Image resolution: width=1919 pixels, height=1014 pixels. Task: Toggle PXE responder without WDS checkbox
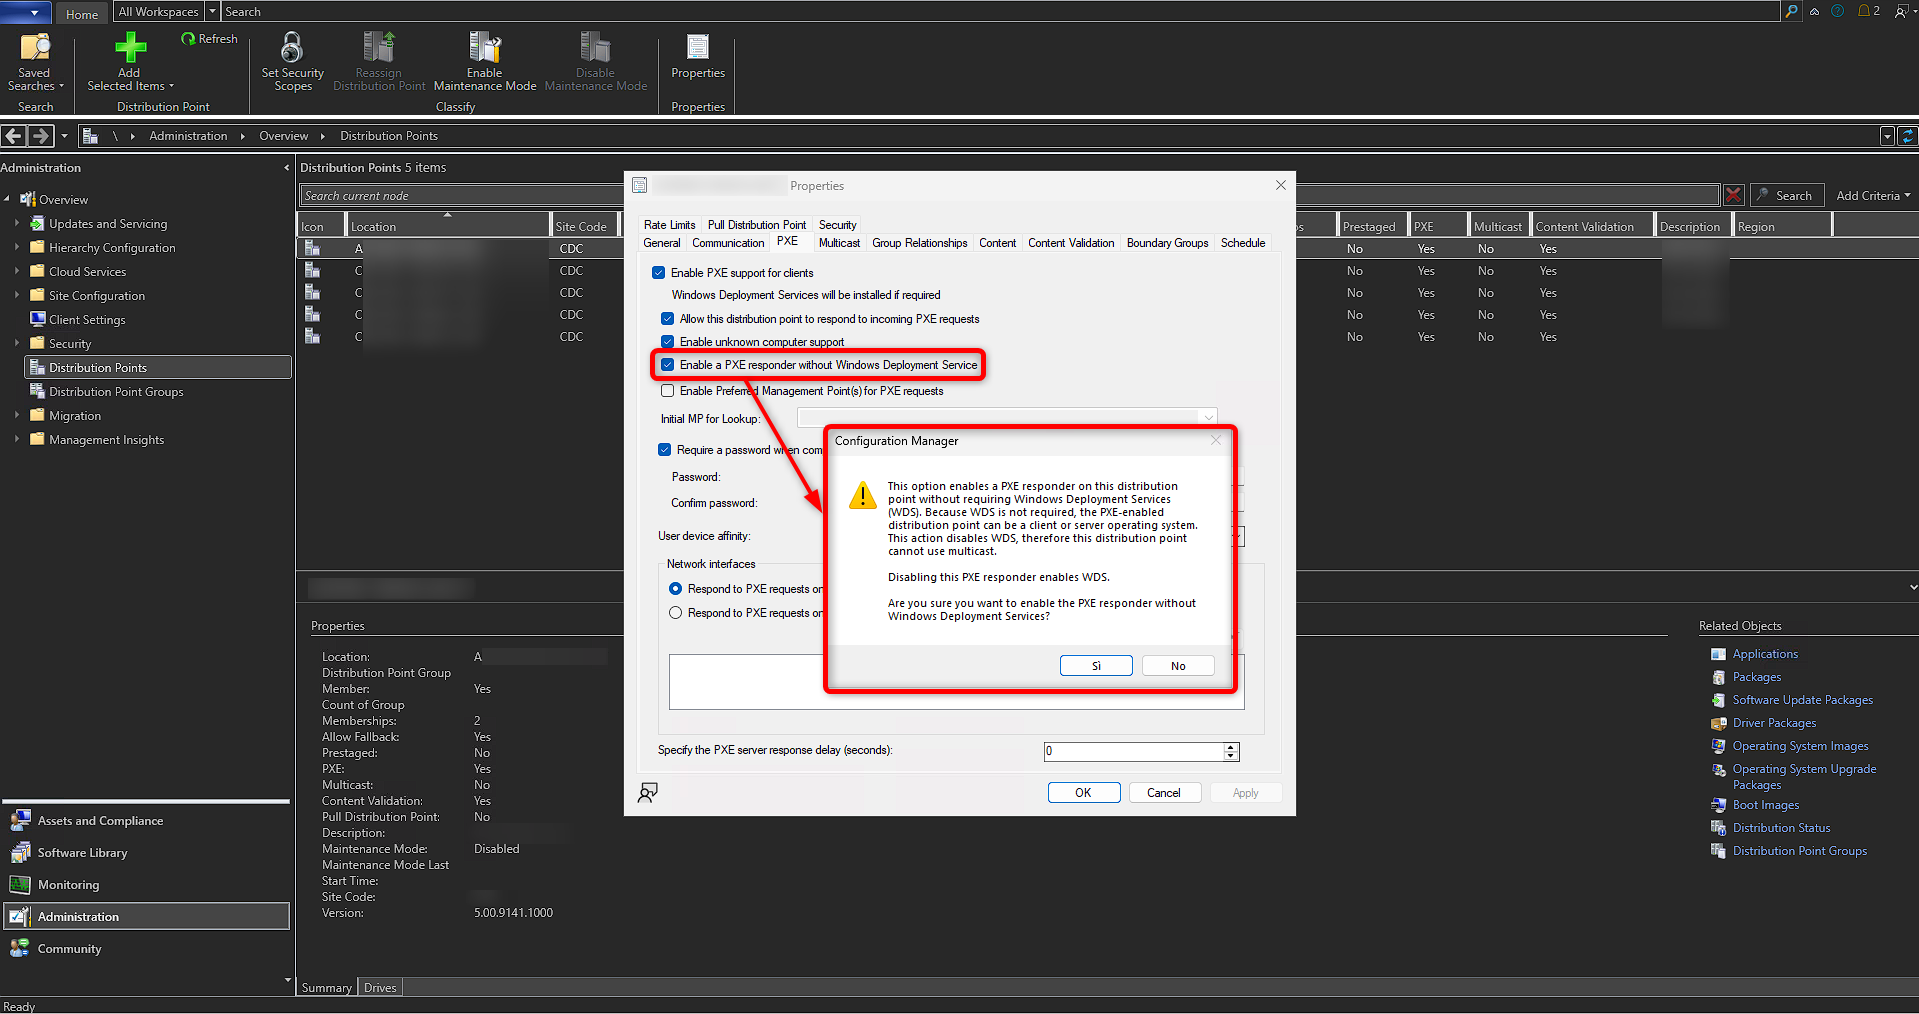[x=667, y=365]
